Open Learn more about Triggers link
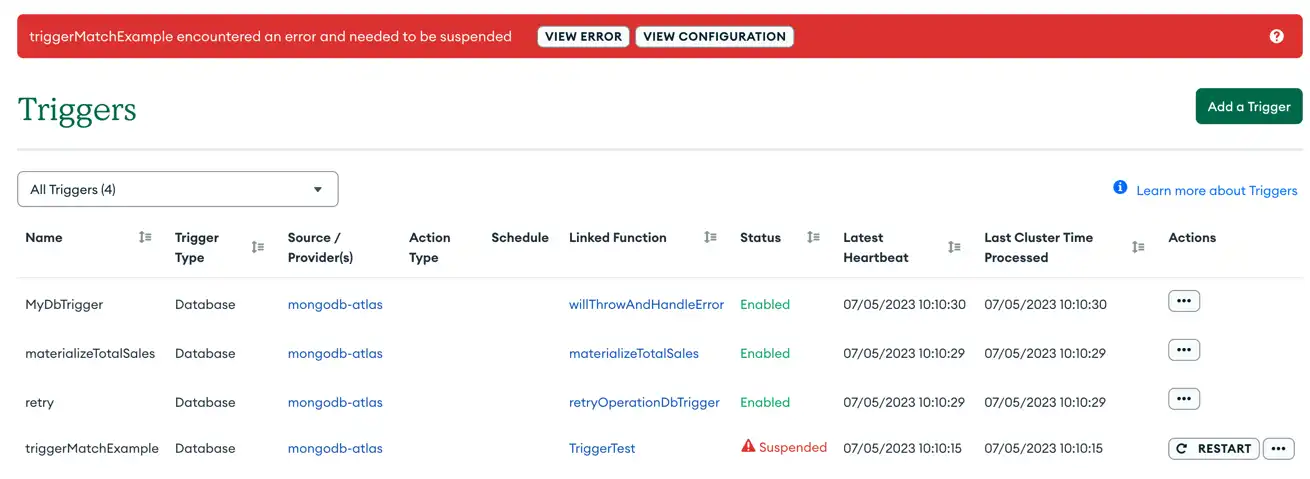 coord(1216,190)
